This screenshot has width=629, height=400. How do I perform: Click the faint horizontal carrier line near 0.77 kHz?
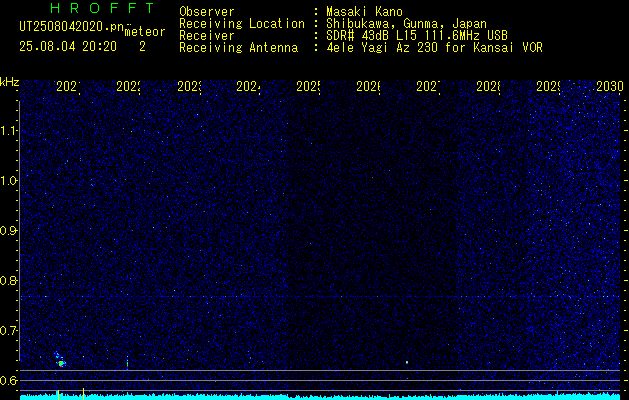tap(320, 296)
